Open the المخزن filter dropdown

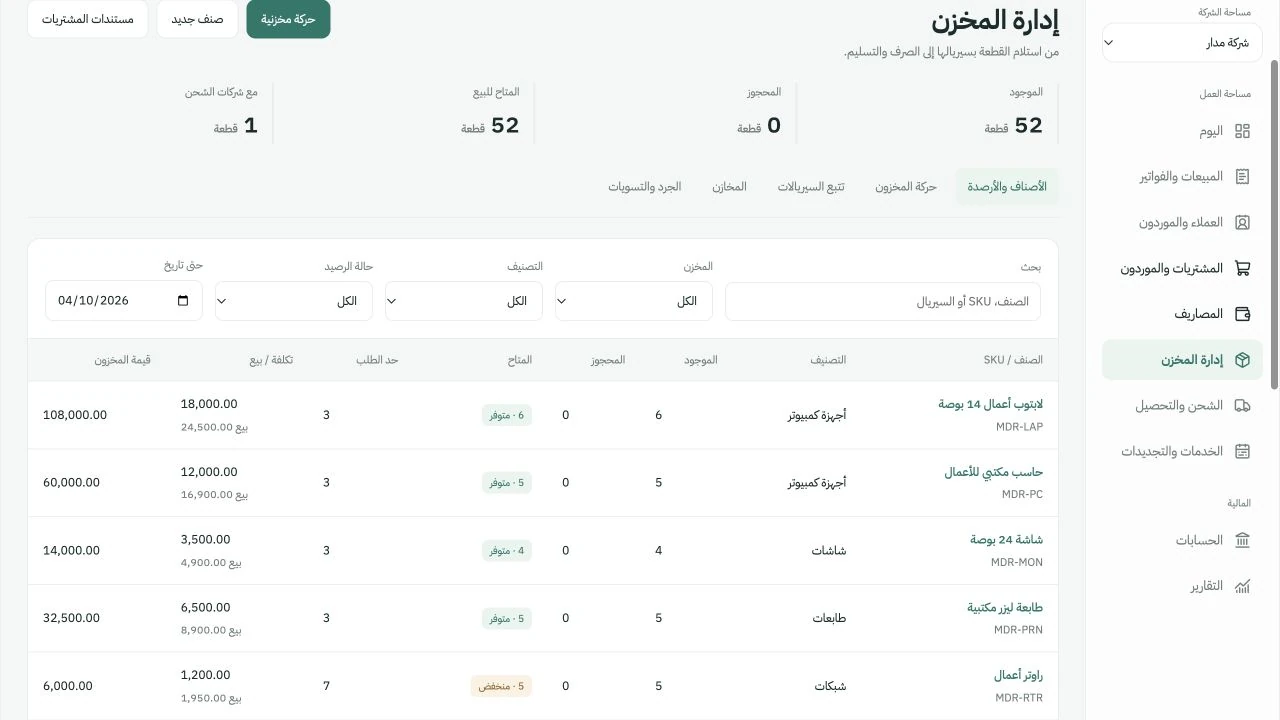[x=634, y=301]
